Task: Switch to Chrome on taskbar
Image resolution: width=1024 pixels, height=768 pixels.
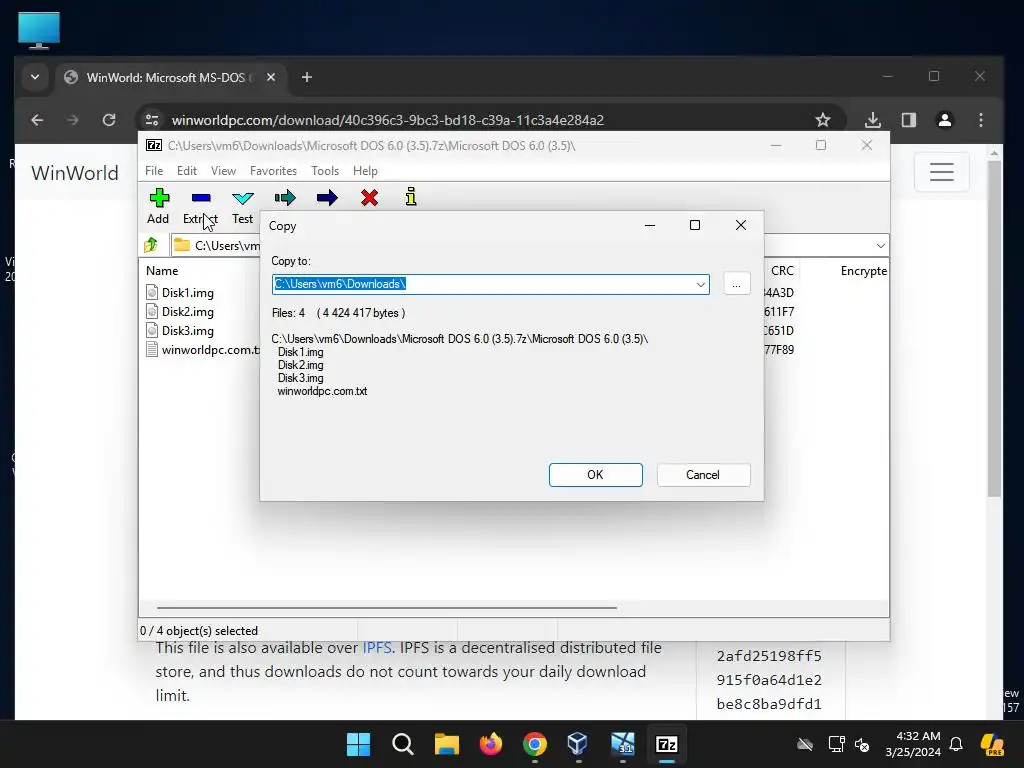Action: click(x=534, y=744)
